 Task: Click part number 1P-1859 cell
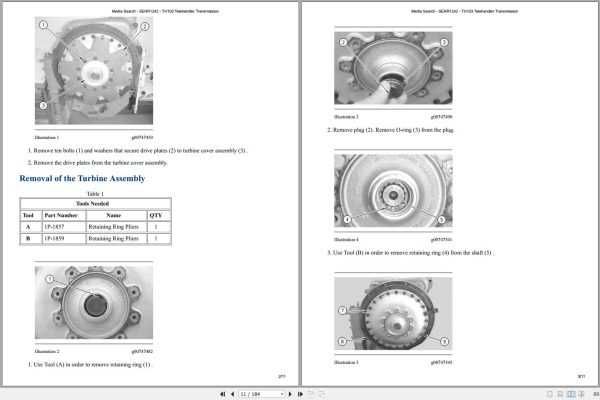pos(64,238)
